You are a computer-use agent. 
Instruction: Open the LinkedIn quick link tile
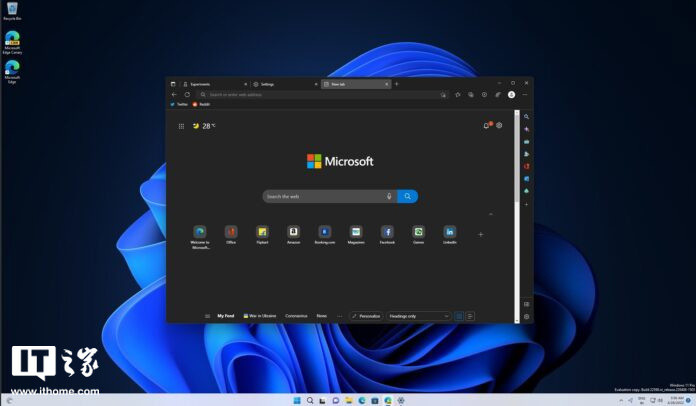450,235
